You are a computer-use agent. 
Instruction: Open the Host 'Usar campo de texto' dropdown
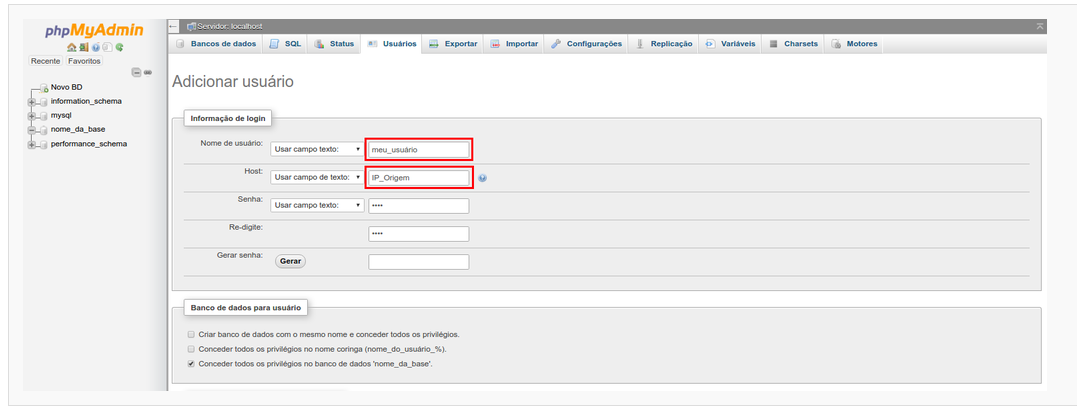coord(316,177)
